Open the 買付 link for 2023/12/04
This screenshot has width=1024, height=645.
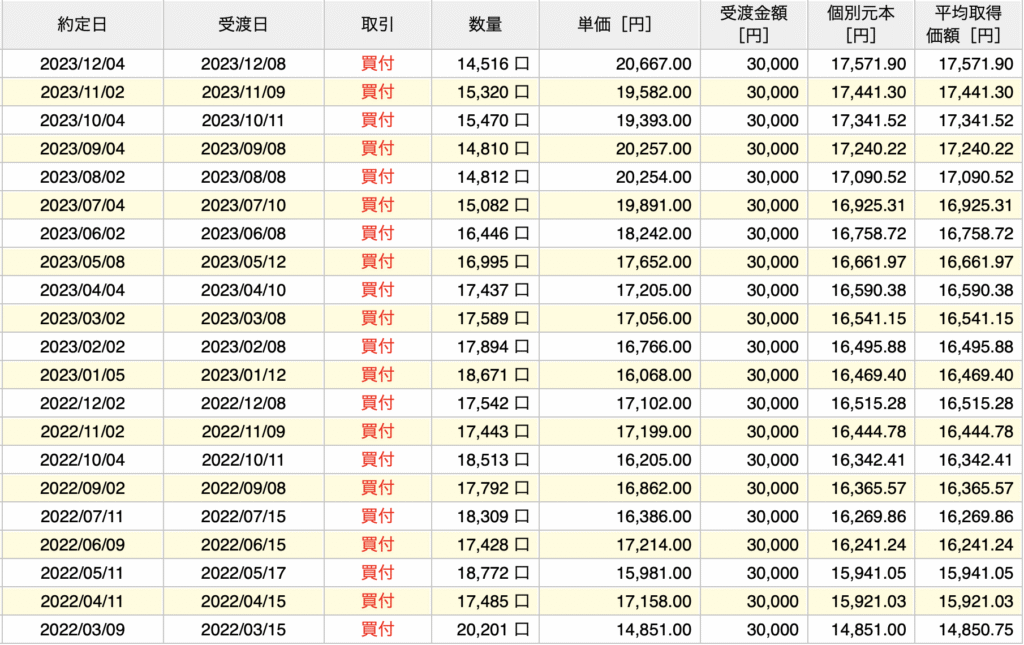click(x=377, y=64)
